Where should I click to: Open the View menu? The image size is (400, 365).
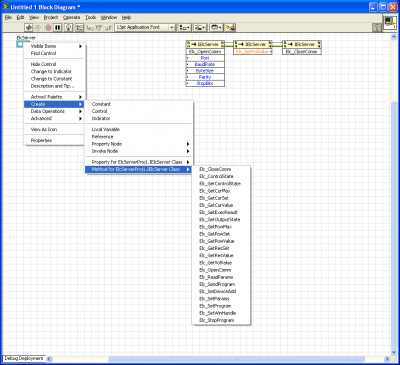(x=34, y=17)
